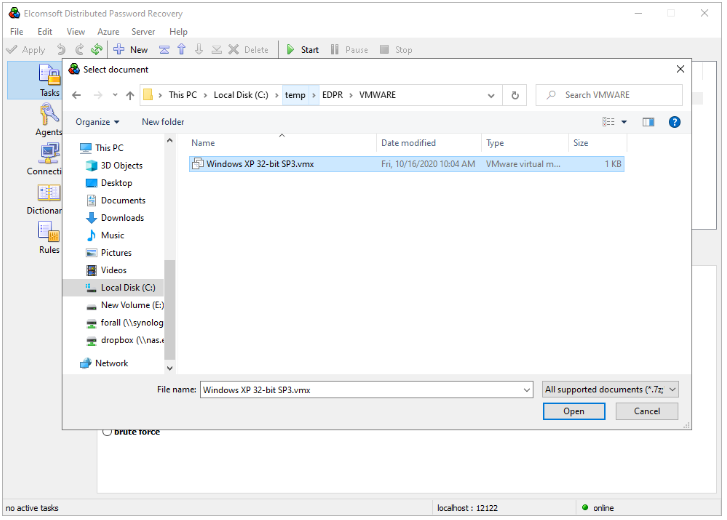
Task: Show the preview pane
Action: tap(648, 122)
